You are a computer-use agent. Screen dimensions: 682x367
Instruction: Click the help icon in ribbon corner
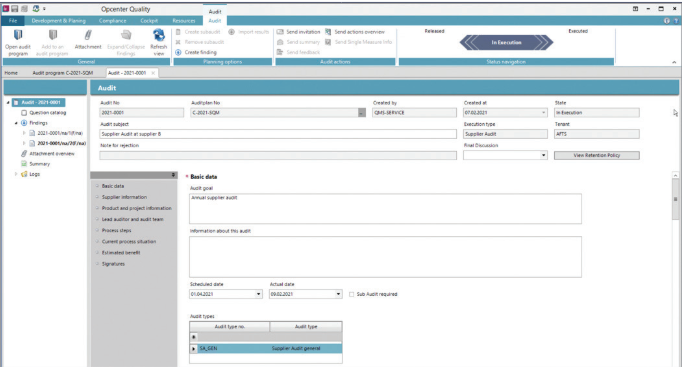(676, 21)
